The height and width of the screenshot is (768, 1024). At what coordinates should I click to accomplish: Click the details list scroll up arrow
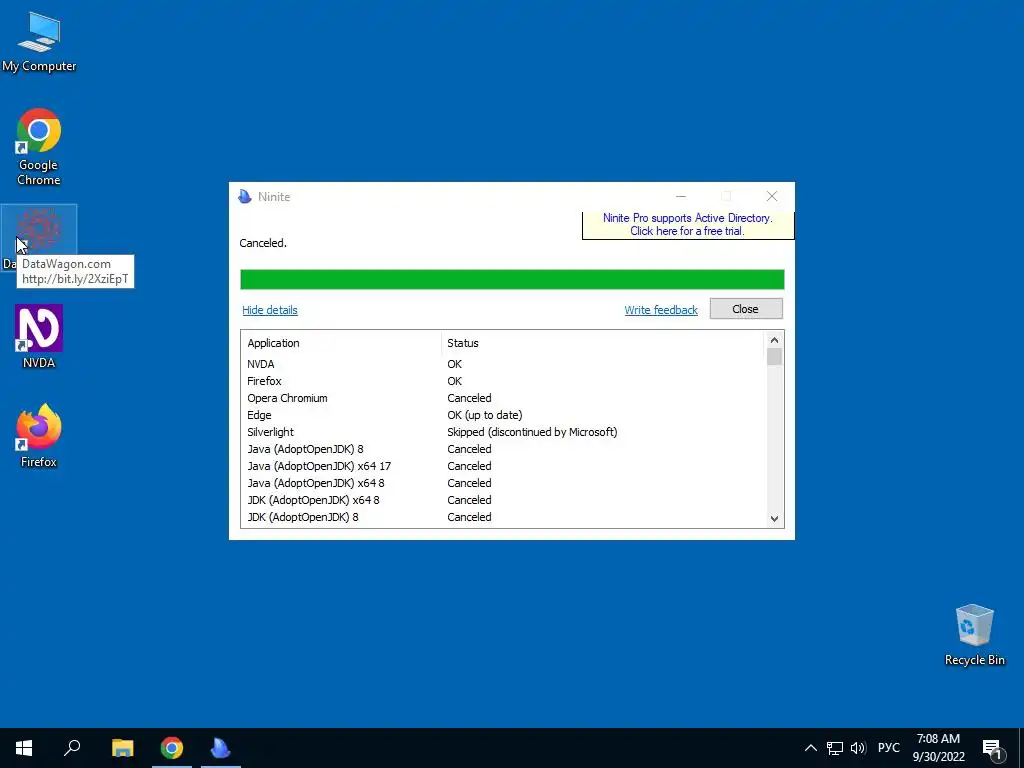[x=774, y=340]
